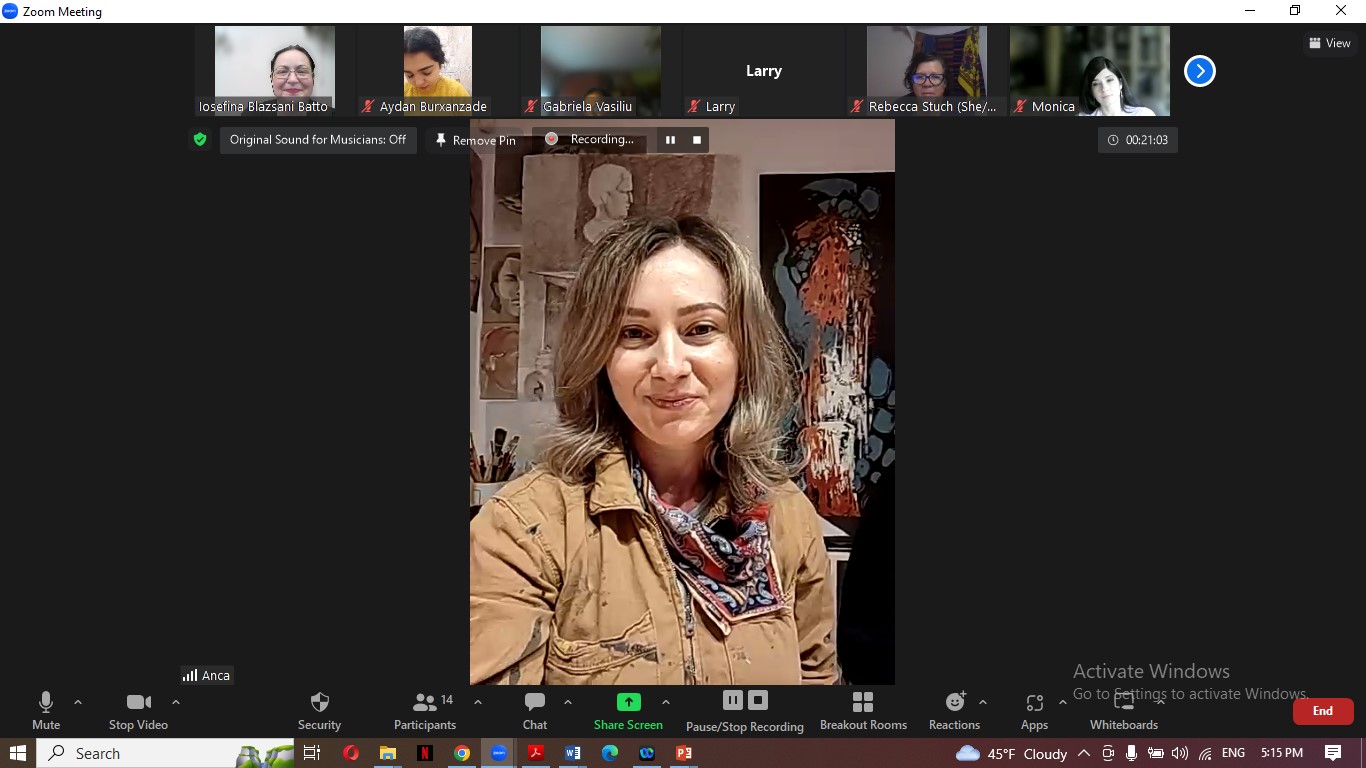Select Rebecca Stuch video thumbnail
This screenshot has width=1366, height=768.
[927, 71]
